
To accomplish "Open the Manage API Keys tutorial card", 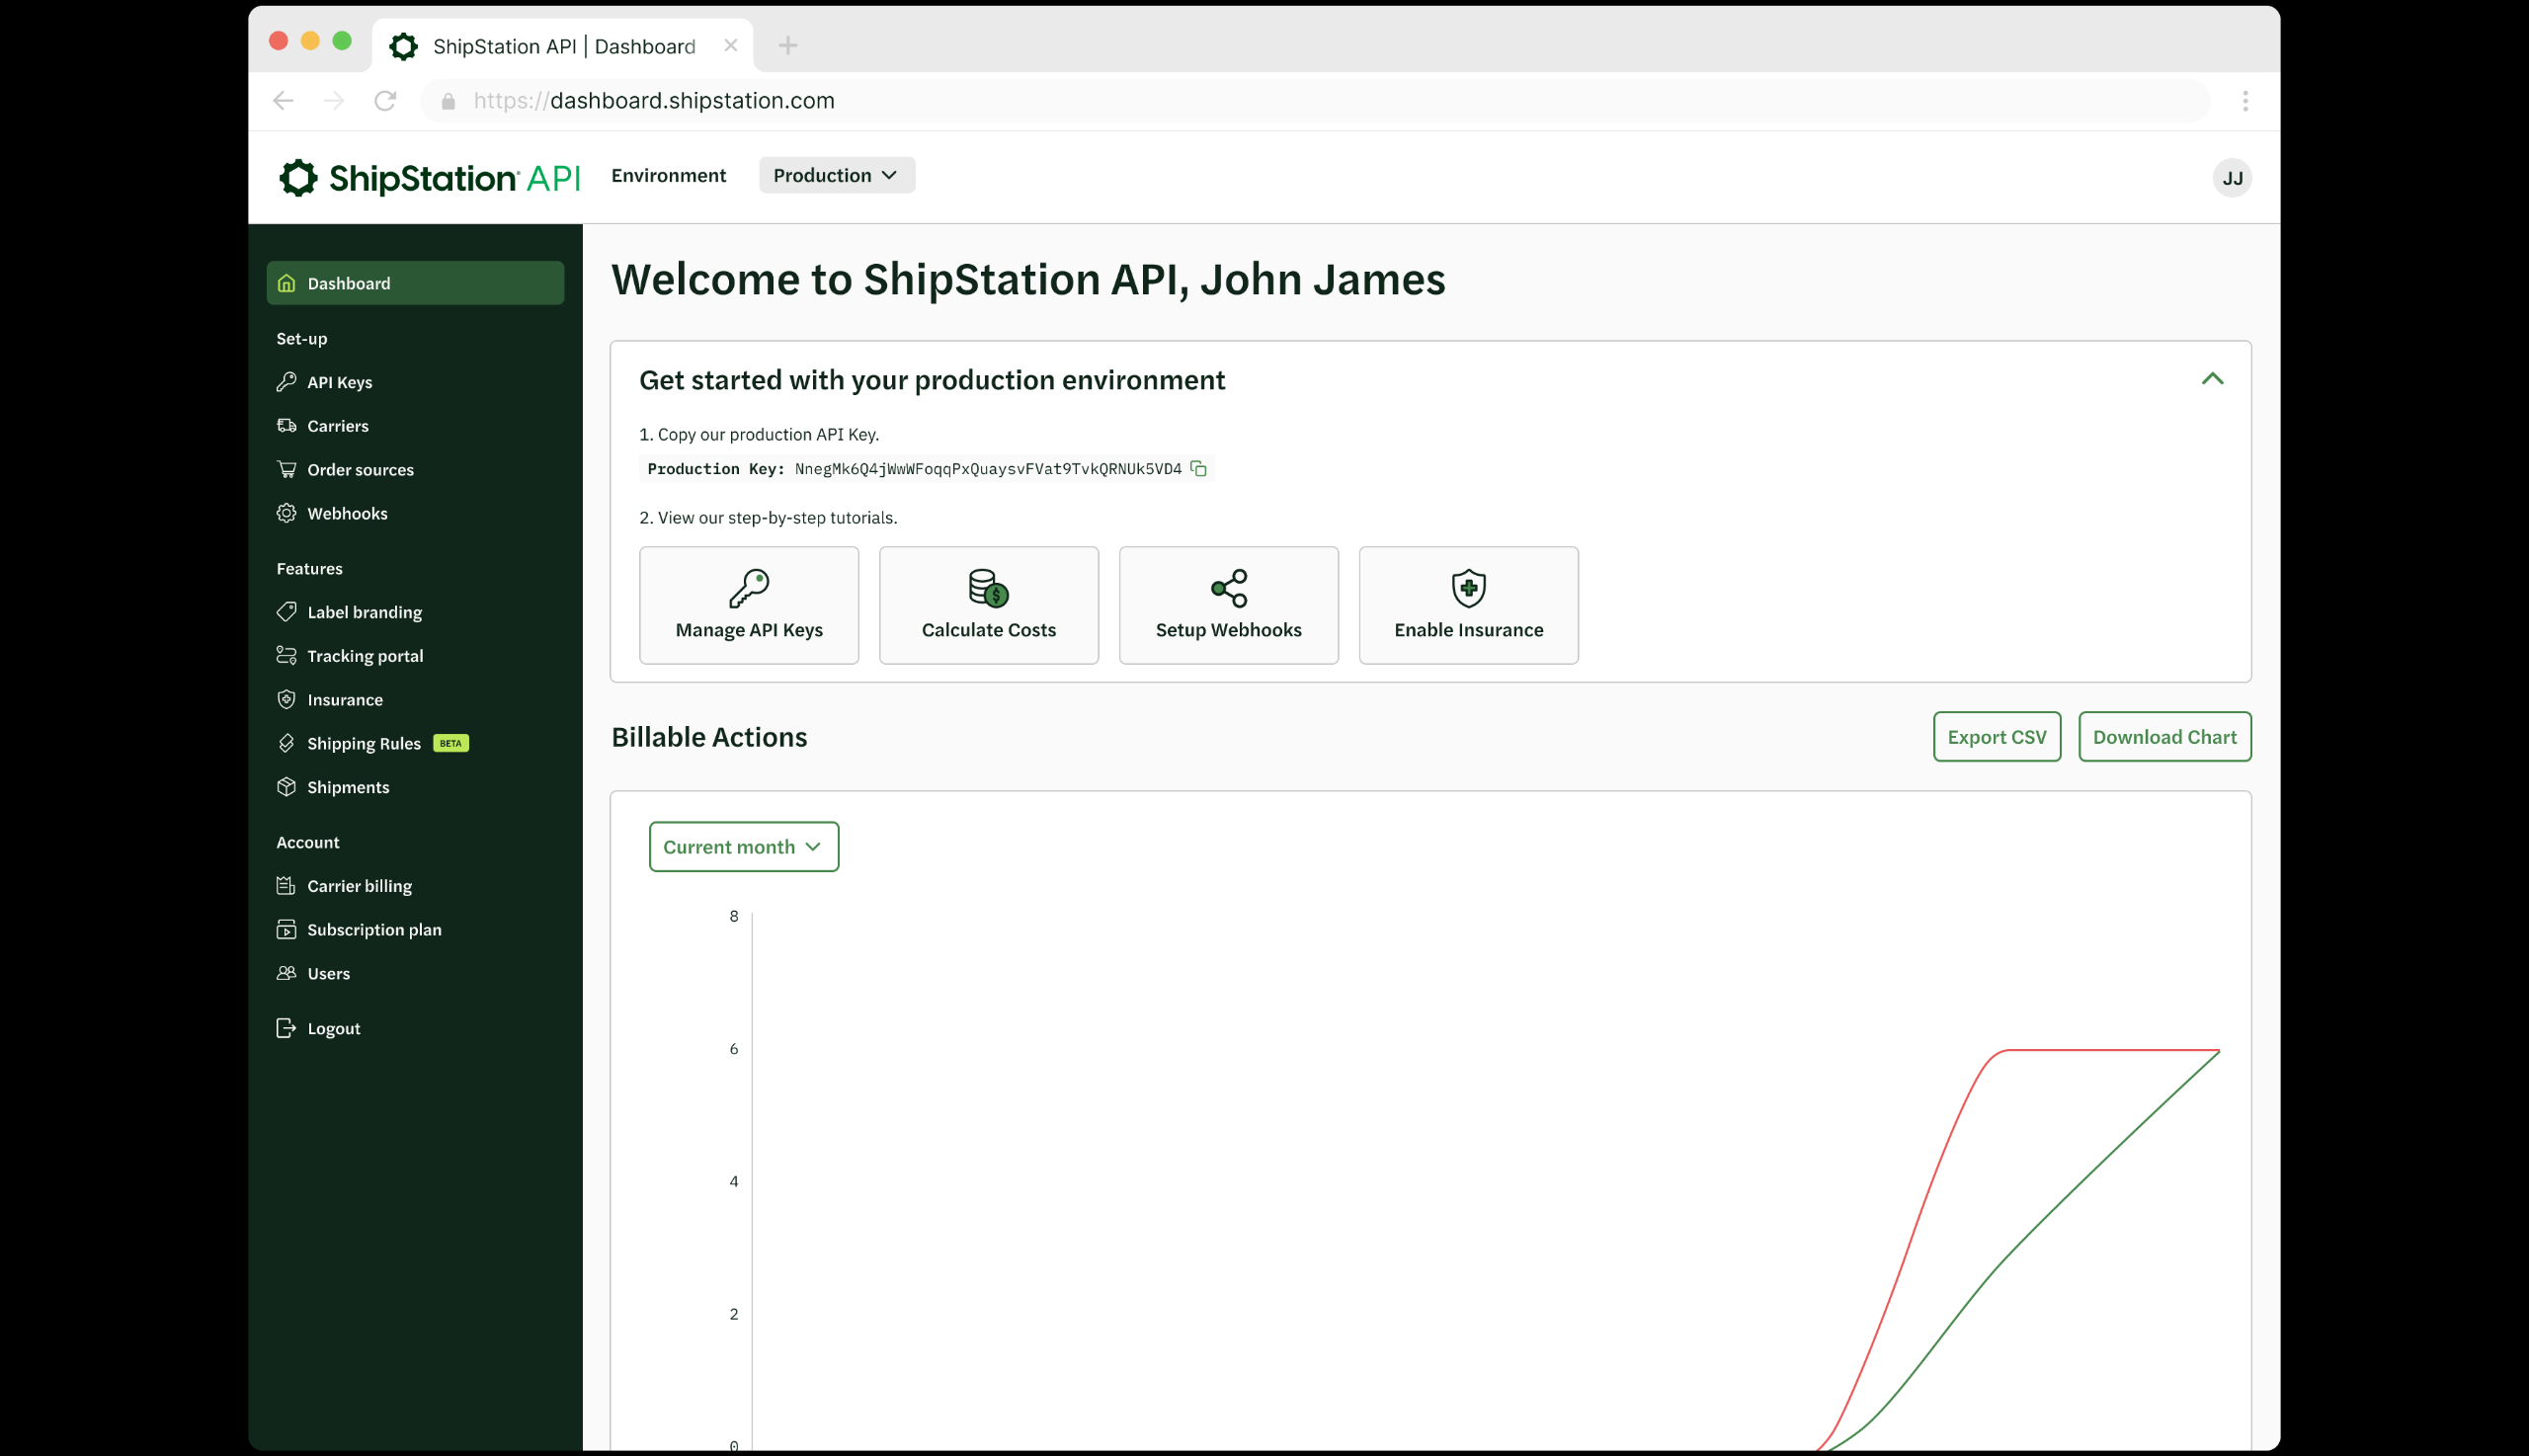I will coord(749,605).
